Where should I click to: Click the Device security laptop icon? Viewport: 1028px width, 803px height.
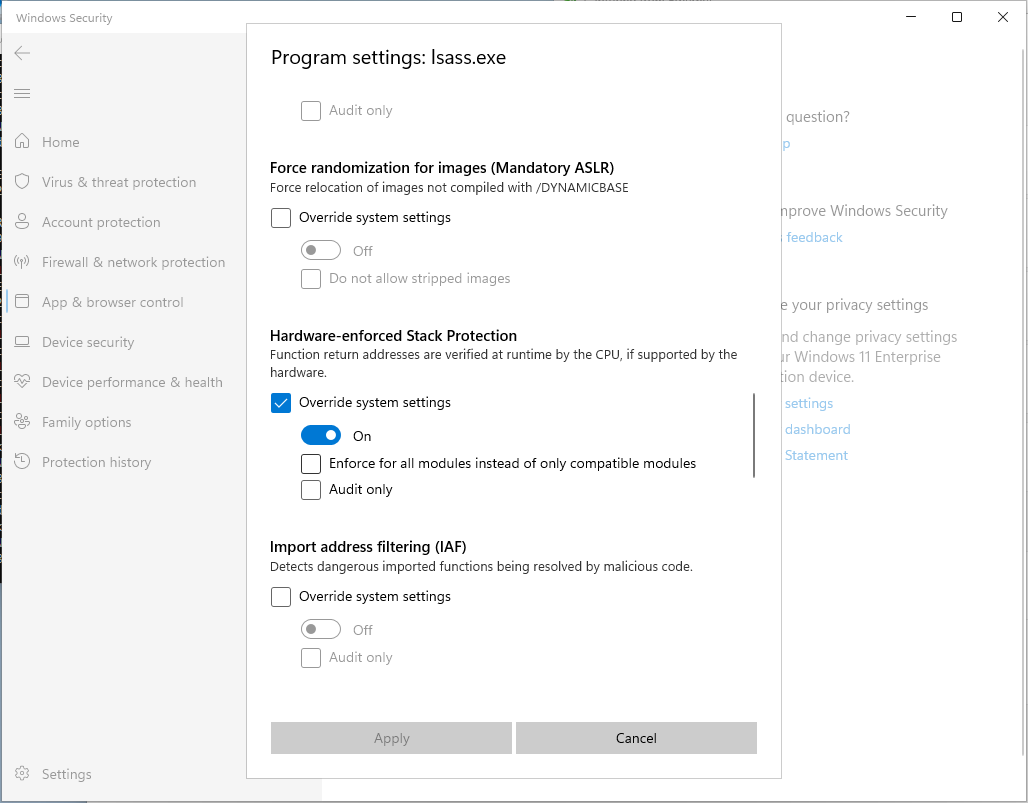(x=22, y=342)
